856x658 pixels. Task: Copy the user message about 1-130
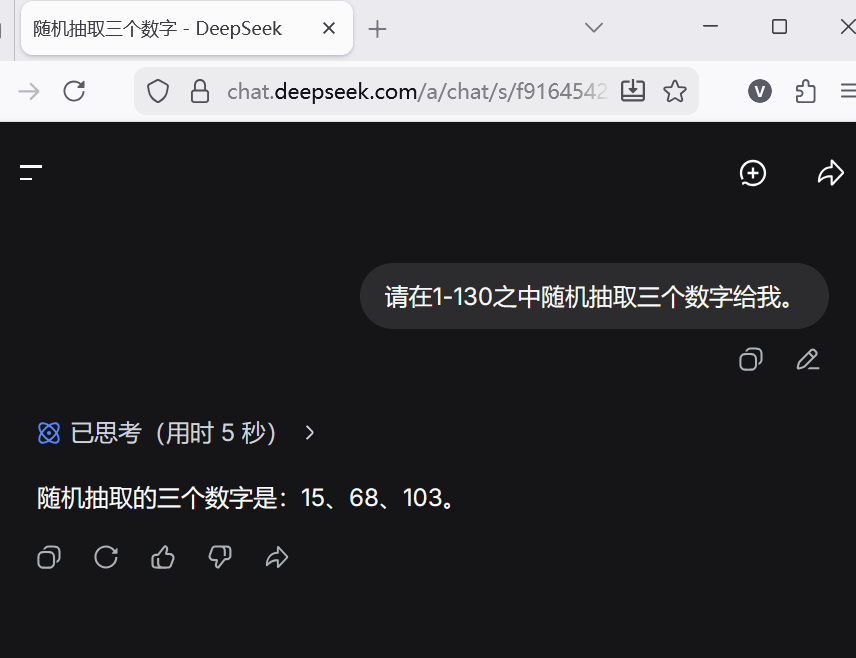pyautogui.click(x=751, y=359)
